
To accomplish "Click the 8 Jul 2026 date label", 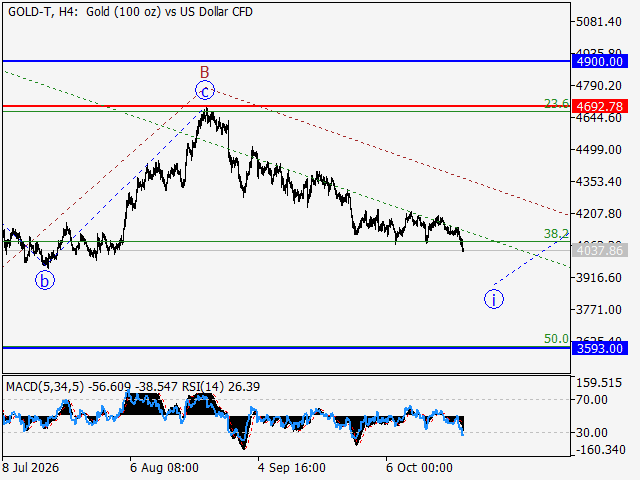I will click(31, 467).
